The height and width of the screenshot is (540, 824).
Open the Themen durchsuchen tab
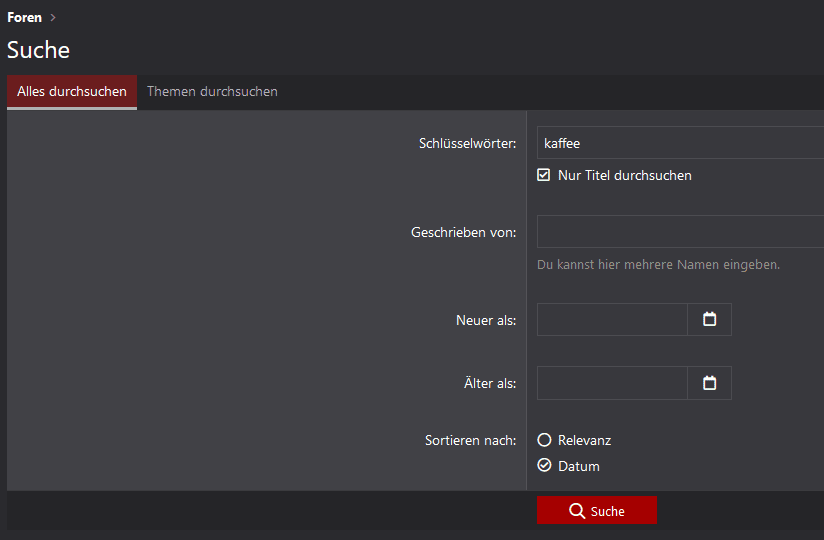tap(212, 92)
